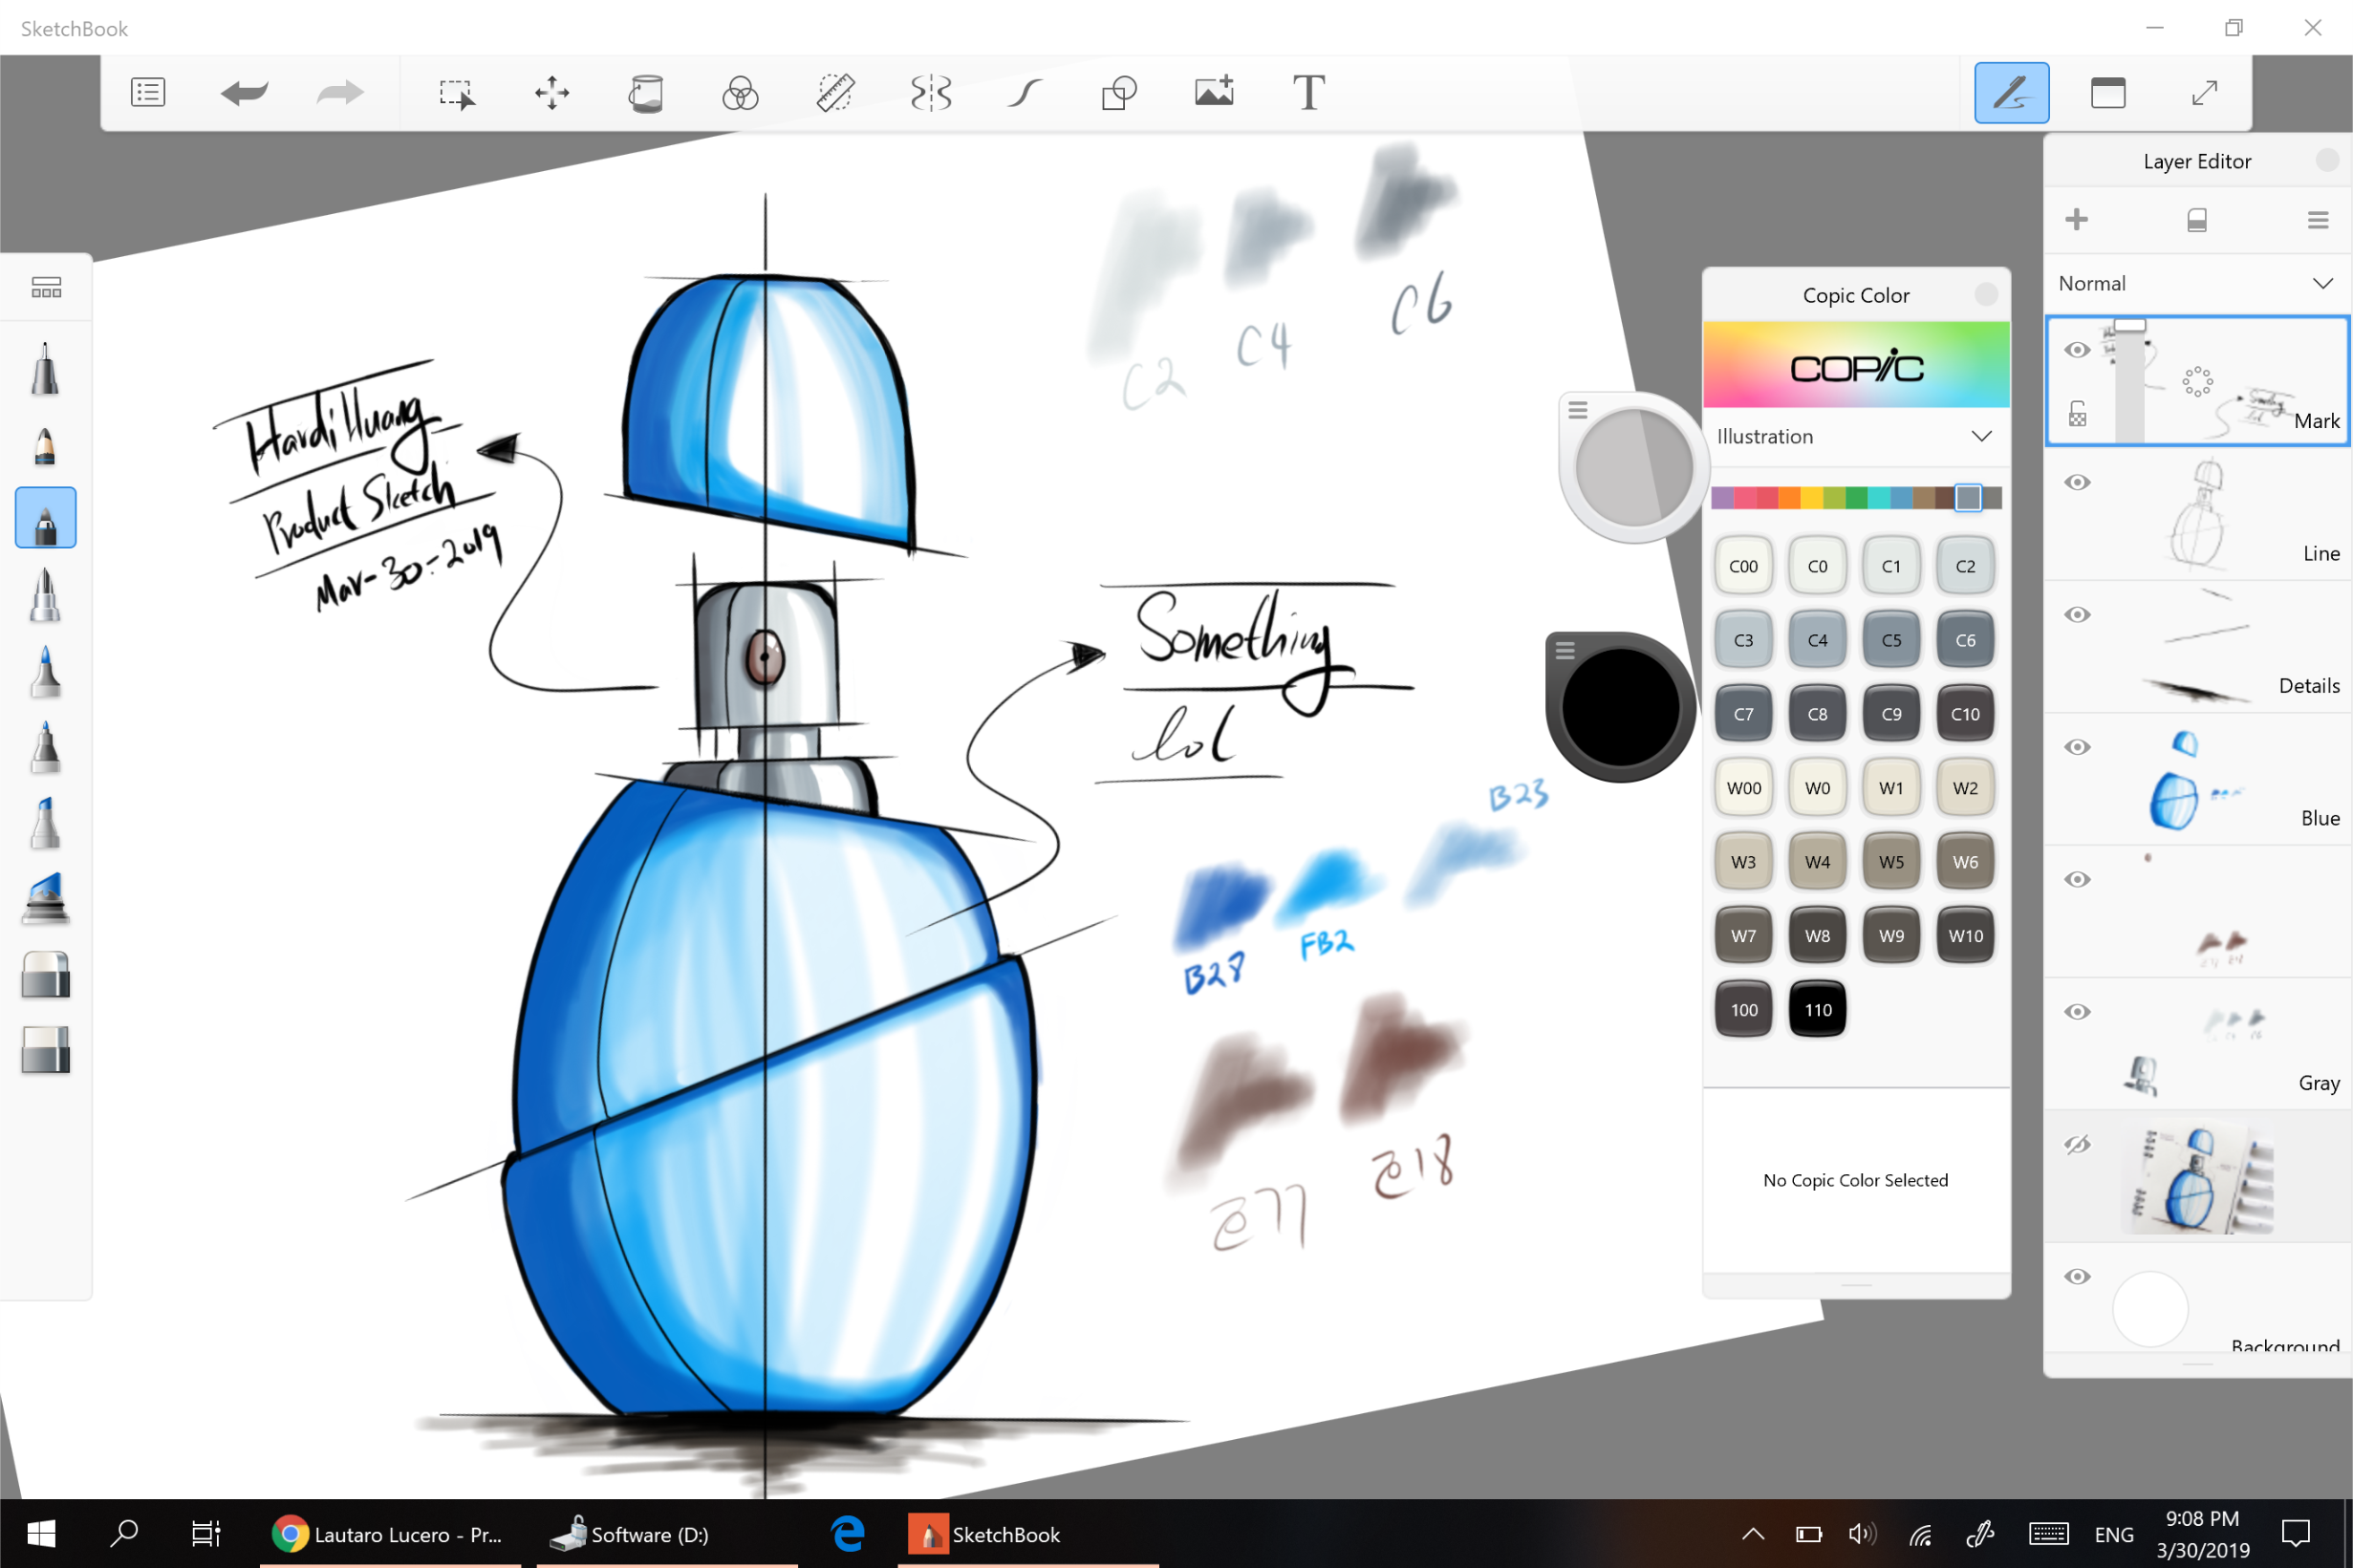Enable the Ruler tool

835,93
